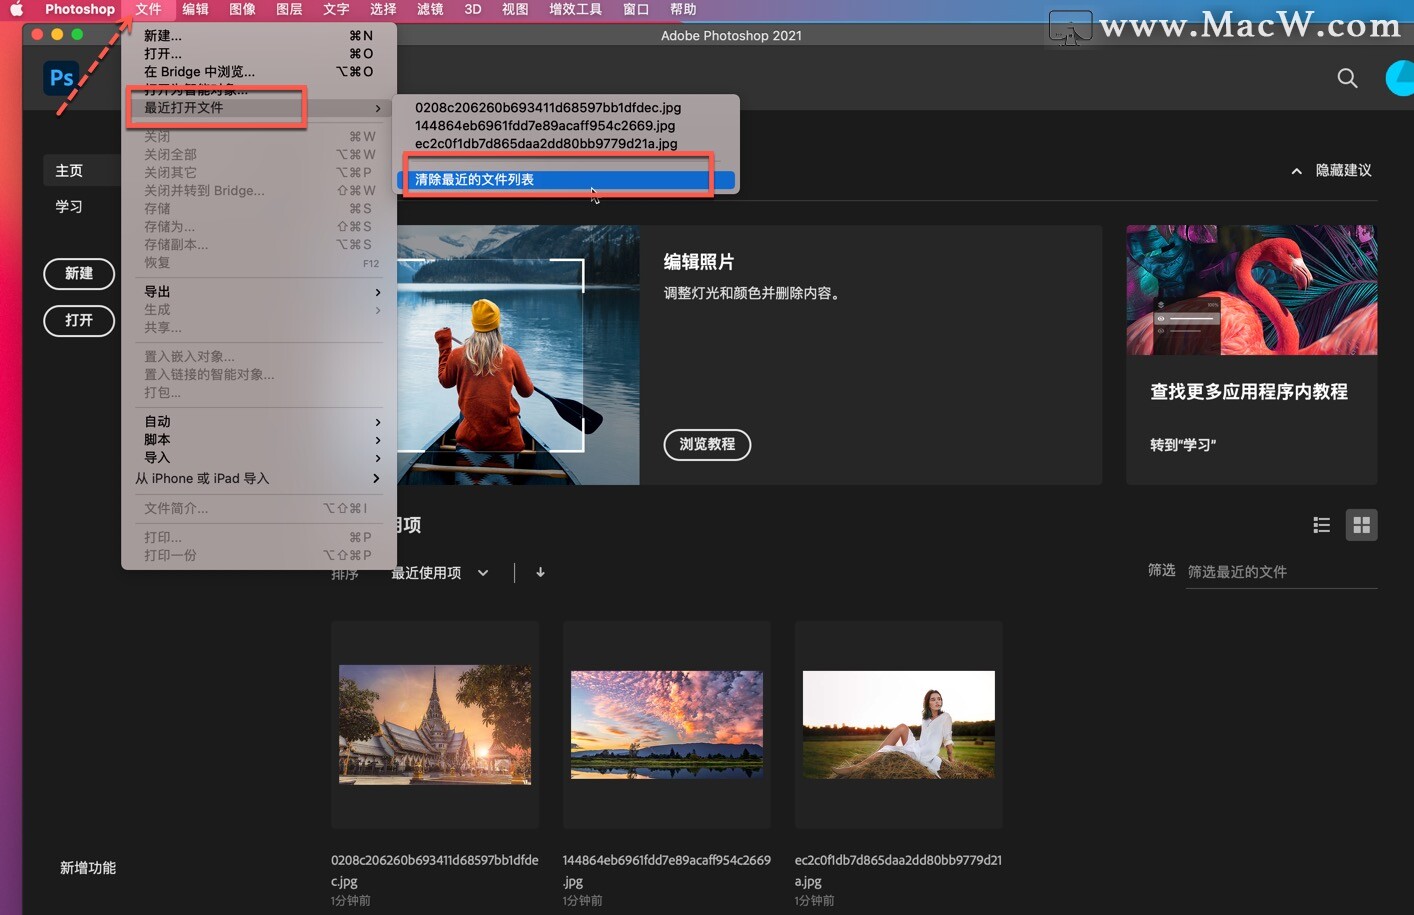
Task: Click the Ps logo icon
Action: coord(61,78)
